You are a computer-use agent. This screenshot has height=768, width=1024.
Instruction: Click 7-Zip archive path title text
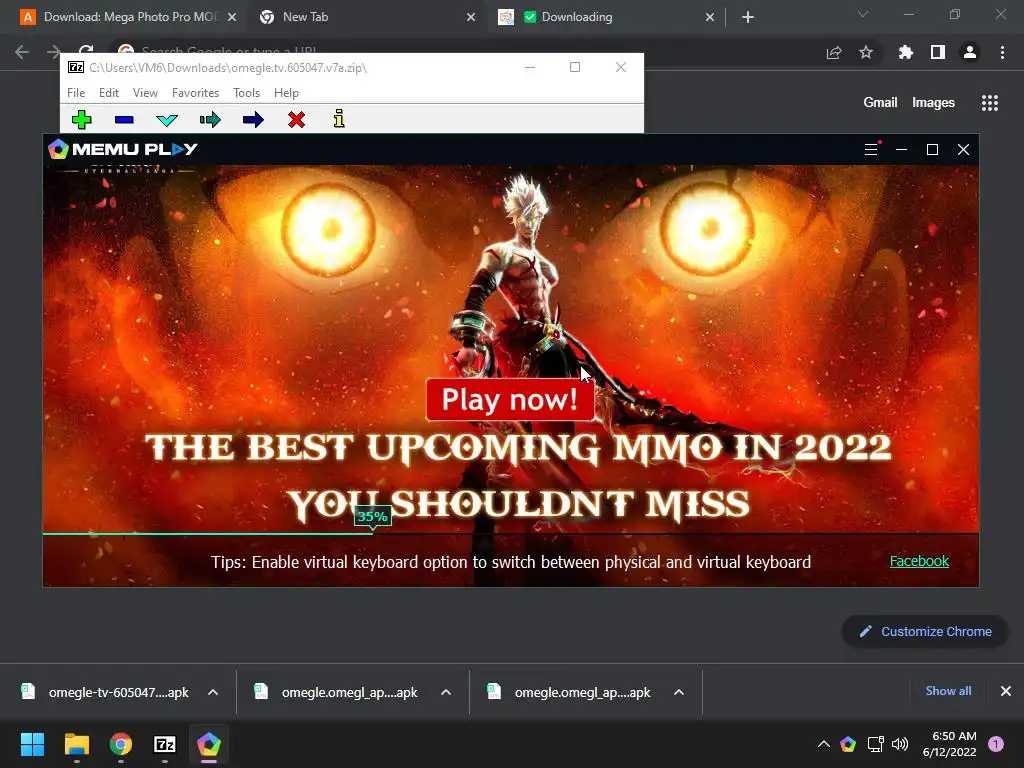(228, 67)
